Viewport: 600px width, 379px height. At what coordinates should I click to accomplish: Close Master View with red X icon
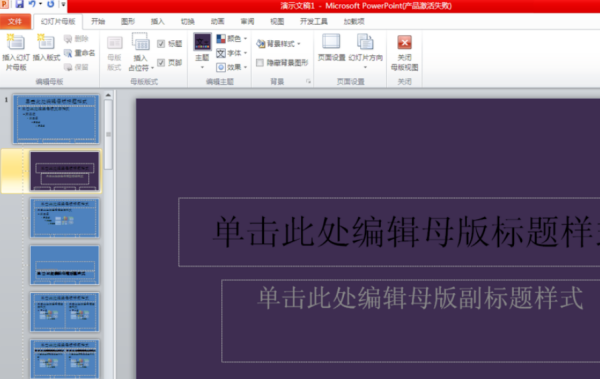[x=404, y=42]
